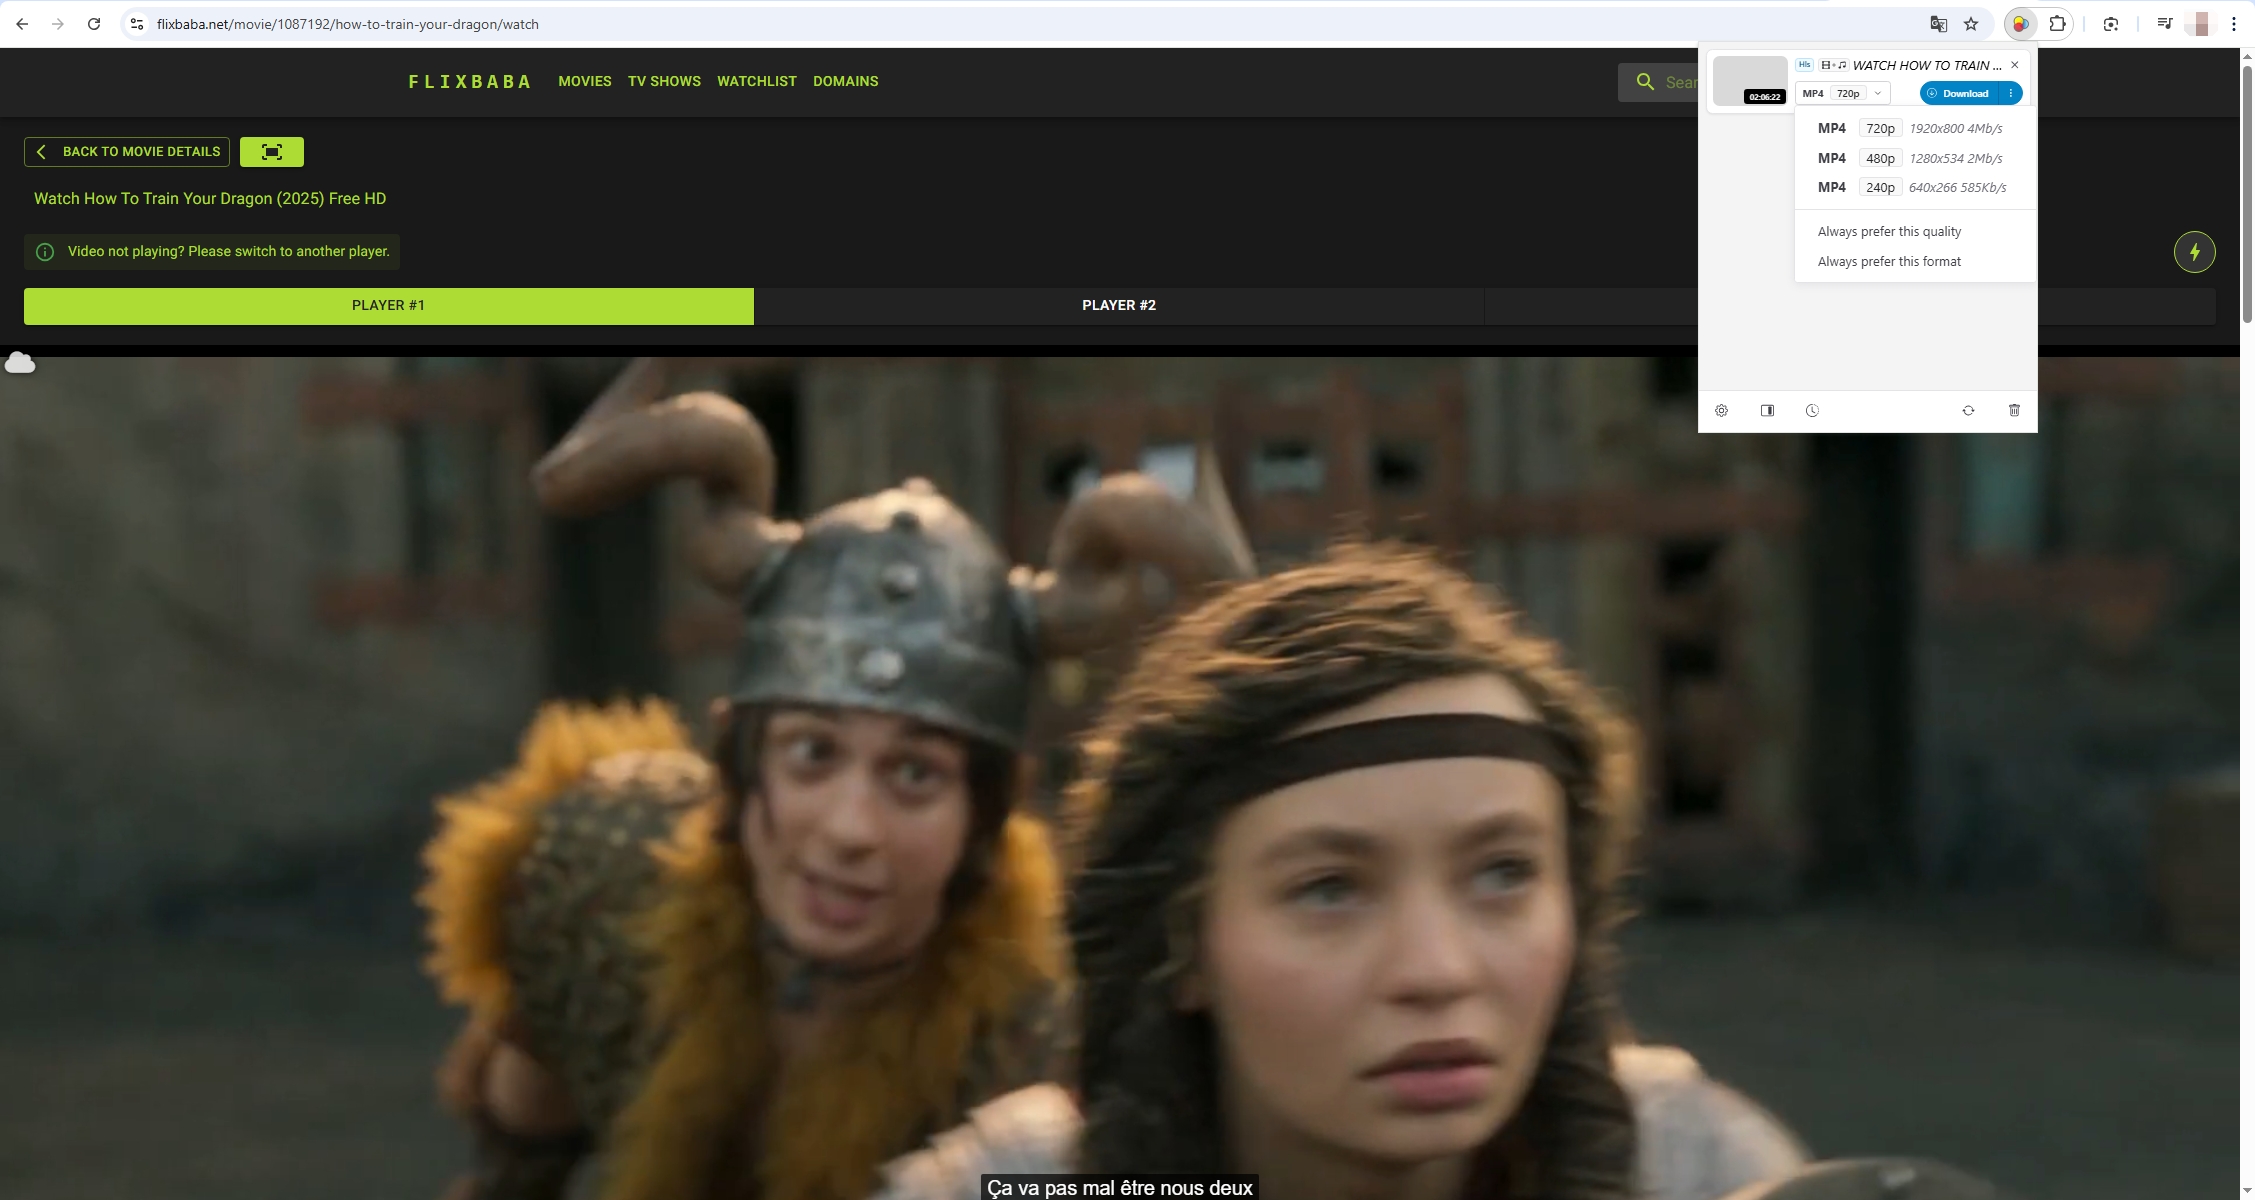Click the FLIXBABA logo
The width and height of the screenshot is (2255, 1200).
[x=470, y=82]
